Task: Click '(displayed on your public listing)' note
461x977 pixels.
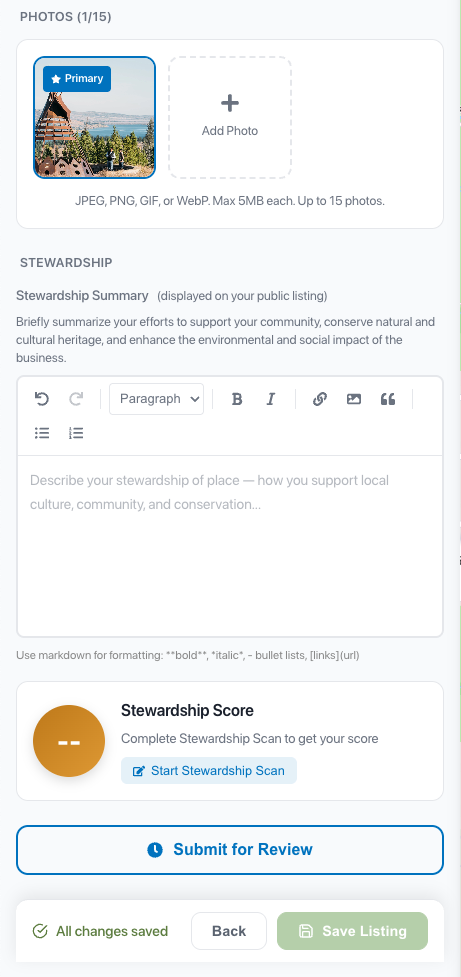Action: tap(242, 296)
